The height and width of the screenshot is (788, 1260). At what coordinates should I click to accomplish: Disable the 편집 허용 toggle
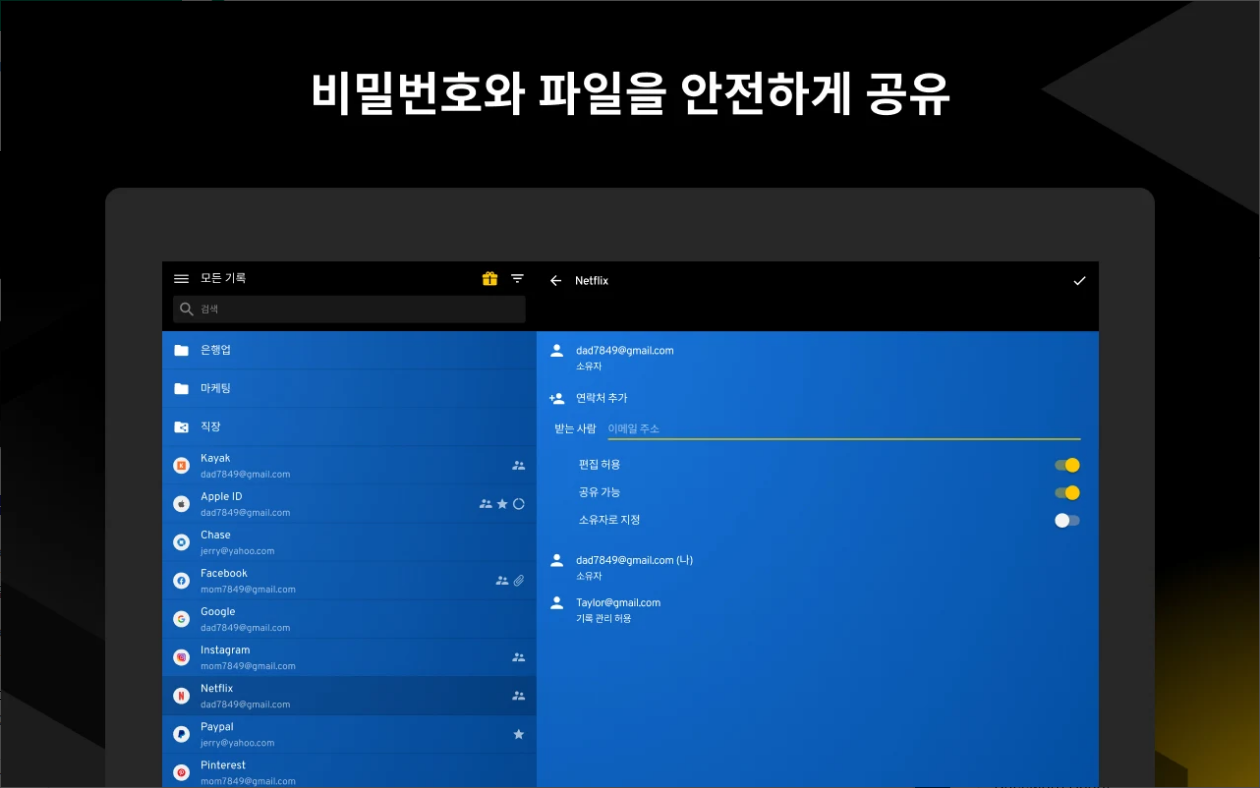pos(1068,464)
